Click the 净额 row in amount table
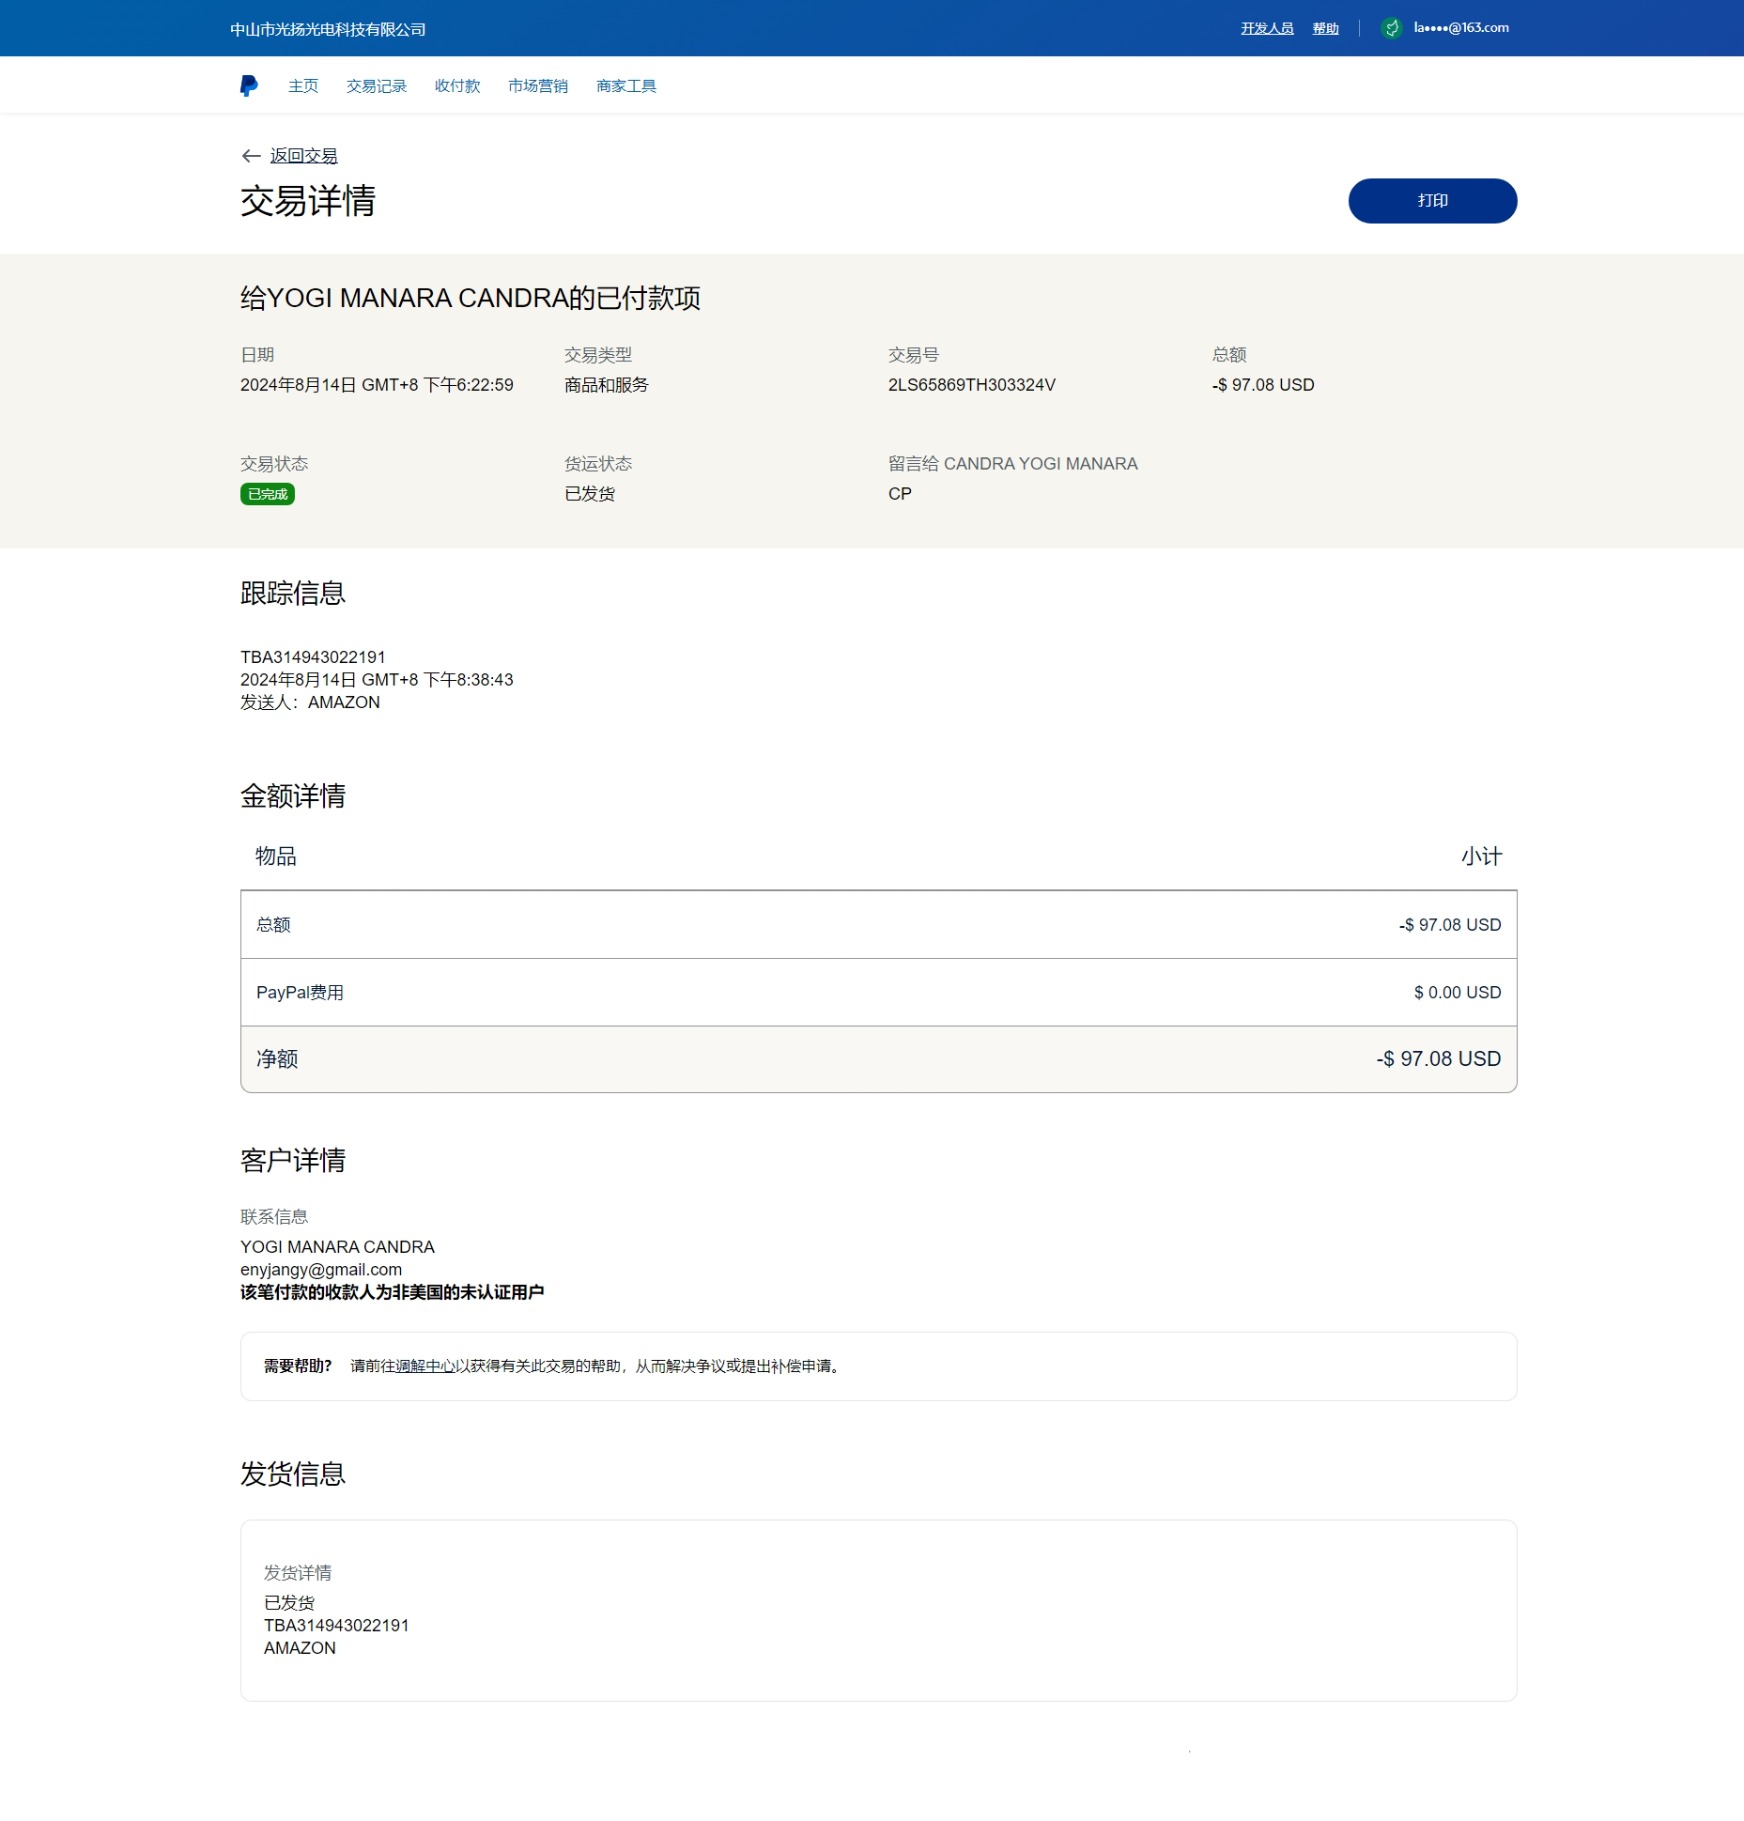The height and width of the screenshot is (1821, 1744). tap(878, 1059)
